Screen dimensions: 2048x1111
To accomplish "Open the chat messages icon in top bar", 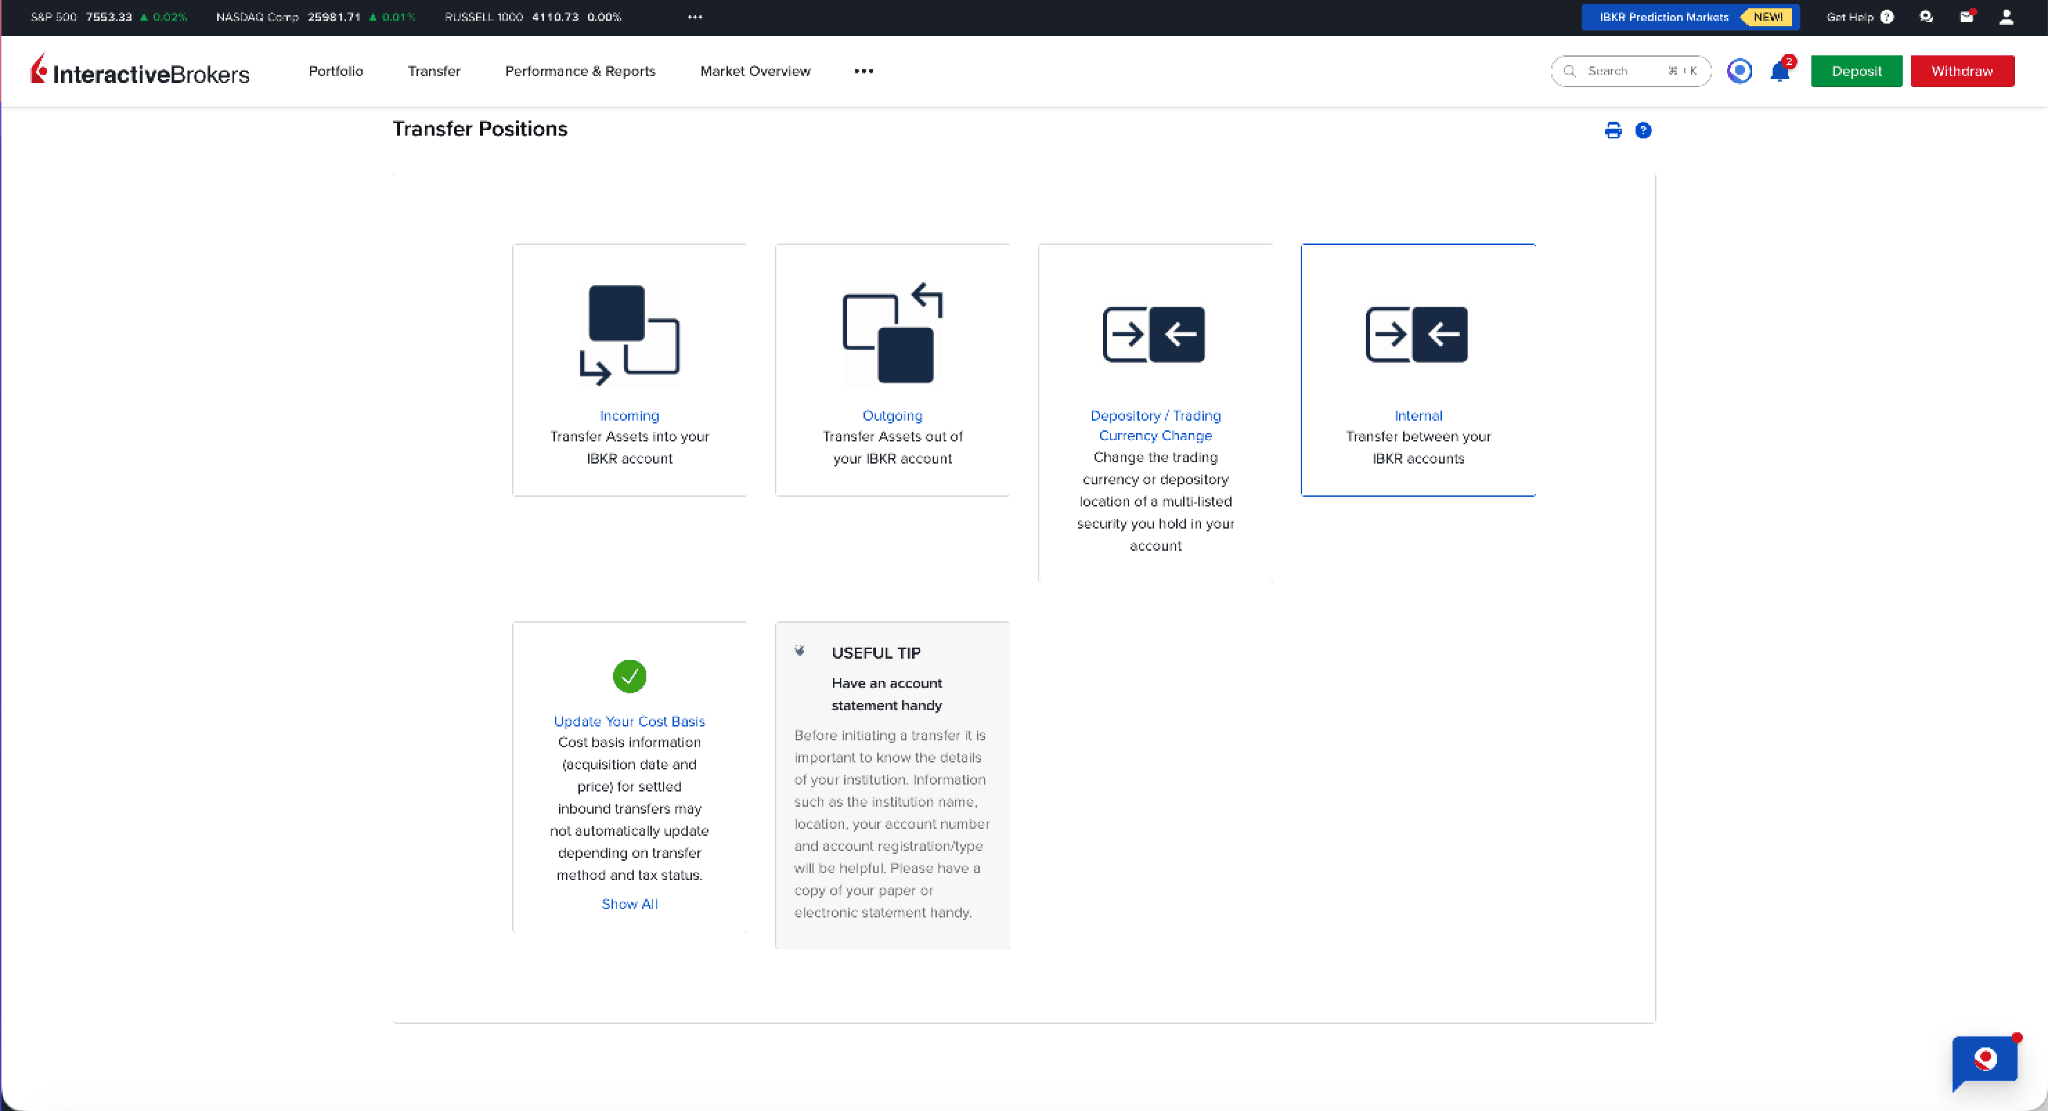I will (x=1926, y=17).
